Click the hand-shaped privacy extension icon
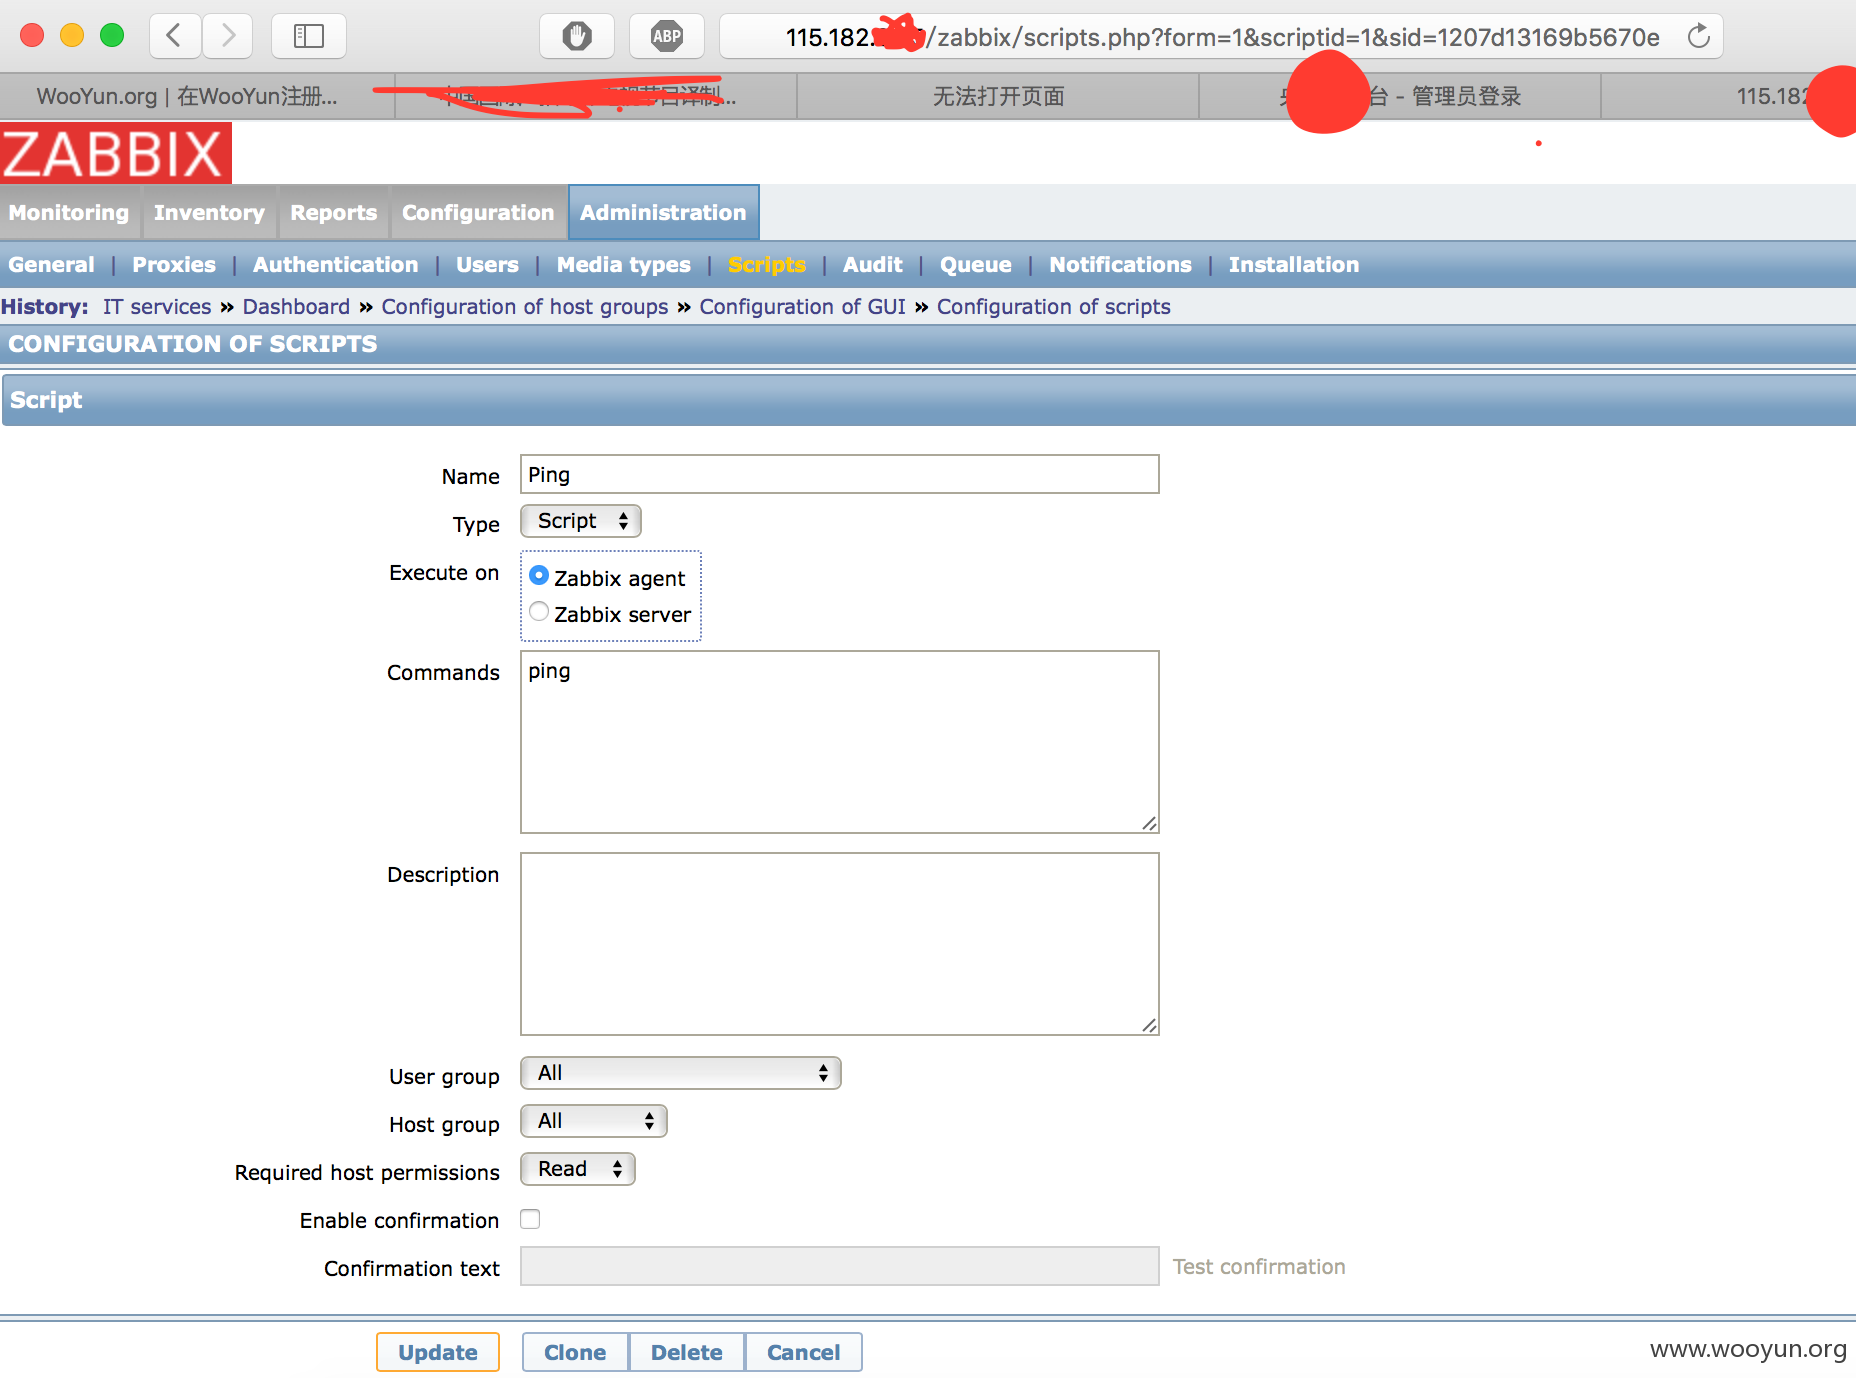 pyautogui.click(x=577, y=36)
